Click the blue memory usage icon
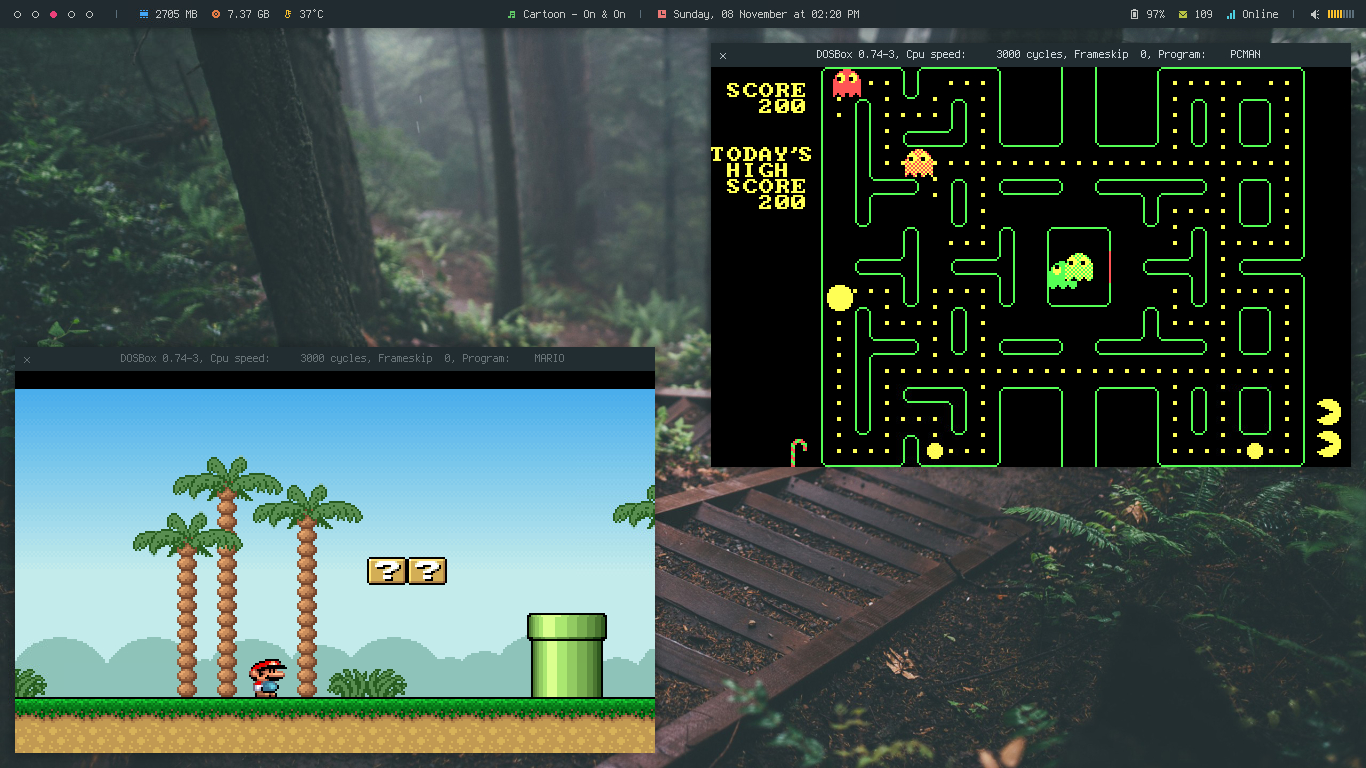Image resolution: width=1366 pixels, height=768 pixels. coord(144,15)
